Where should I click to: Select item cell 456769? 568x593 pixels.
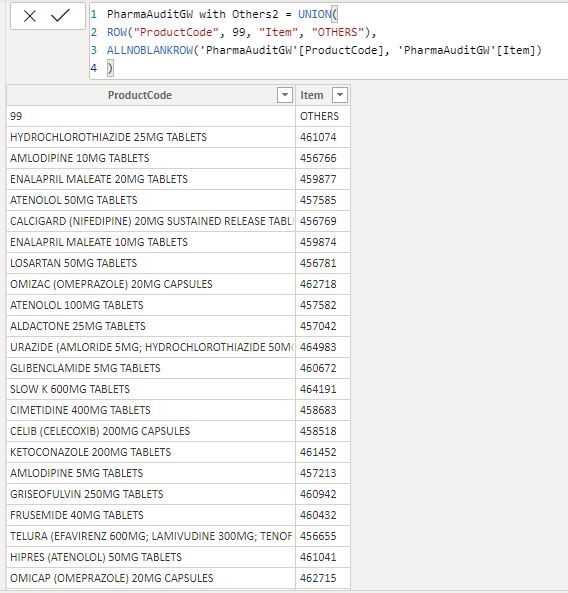323,221
